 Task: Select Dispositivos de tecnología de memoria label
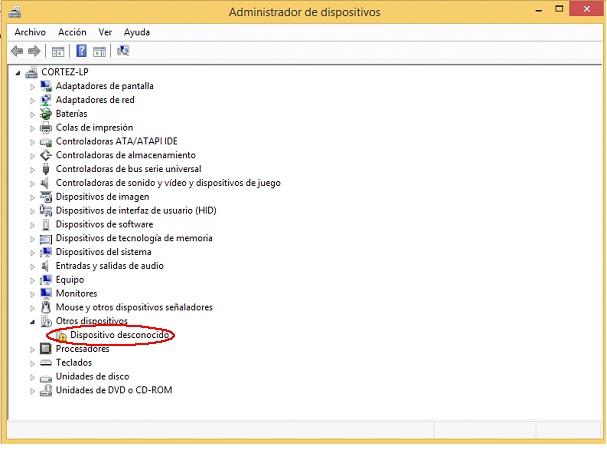pos(134,238)
